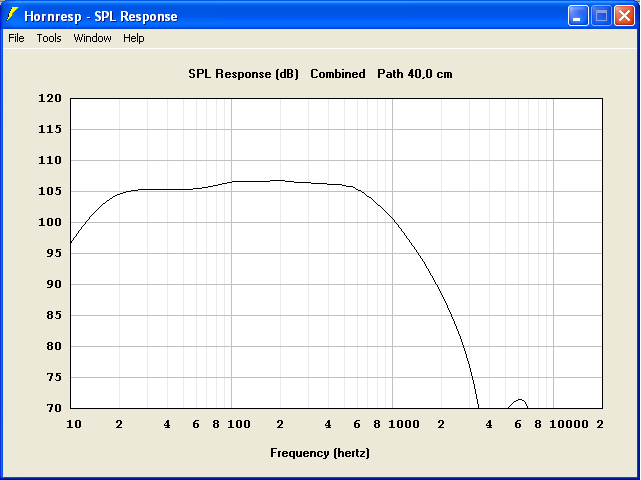Screen dimensions: 641x480
Task: Click the 85 dB y-axis label
Action: (x=53, y=315)
